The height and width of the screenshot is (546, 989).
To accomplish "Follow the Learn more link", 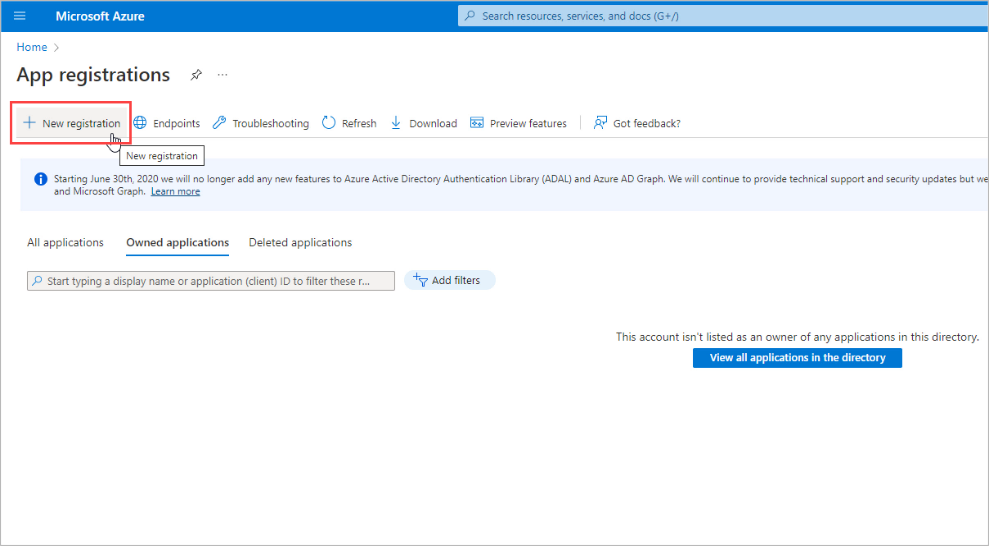I will click(175, 192).
